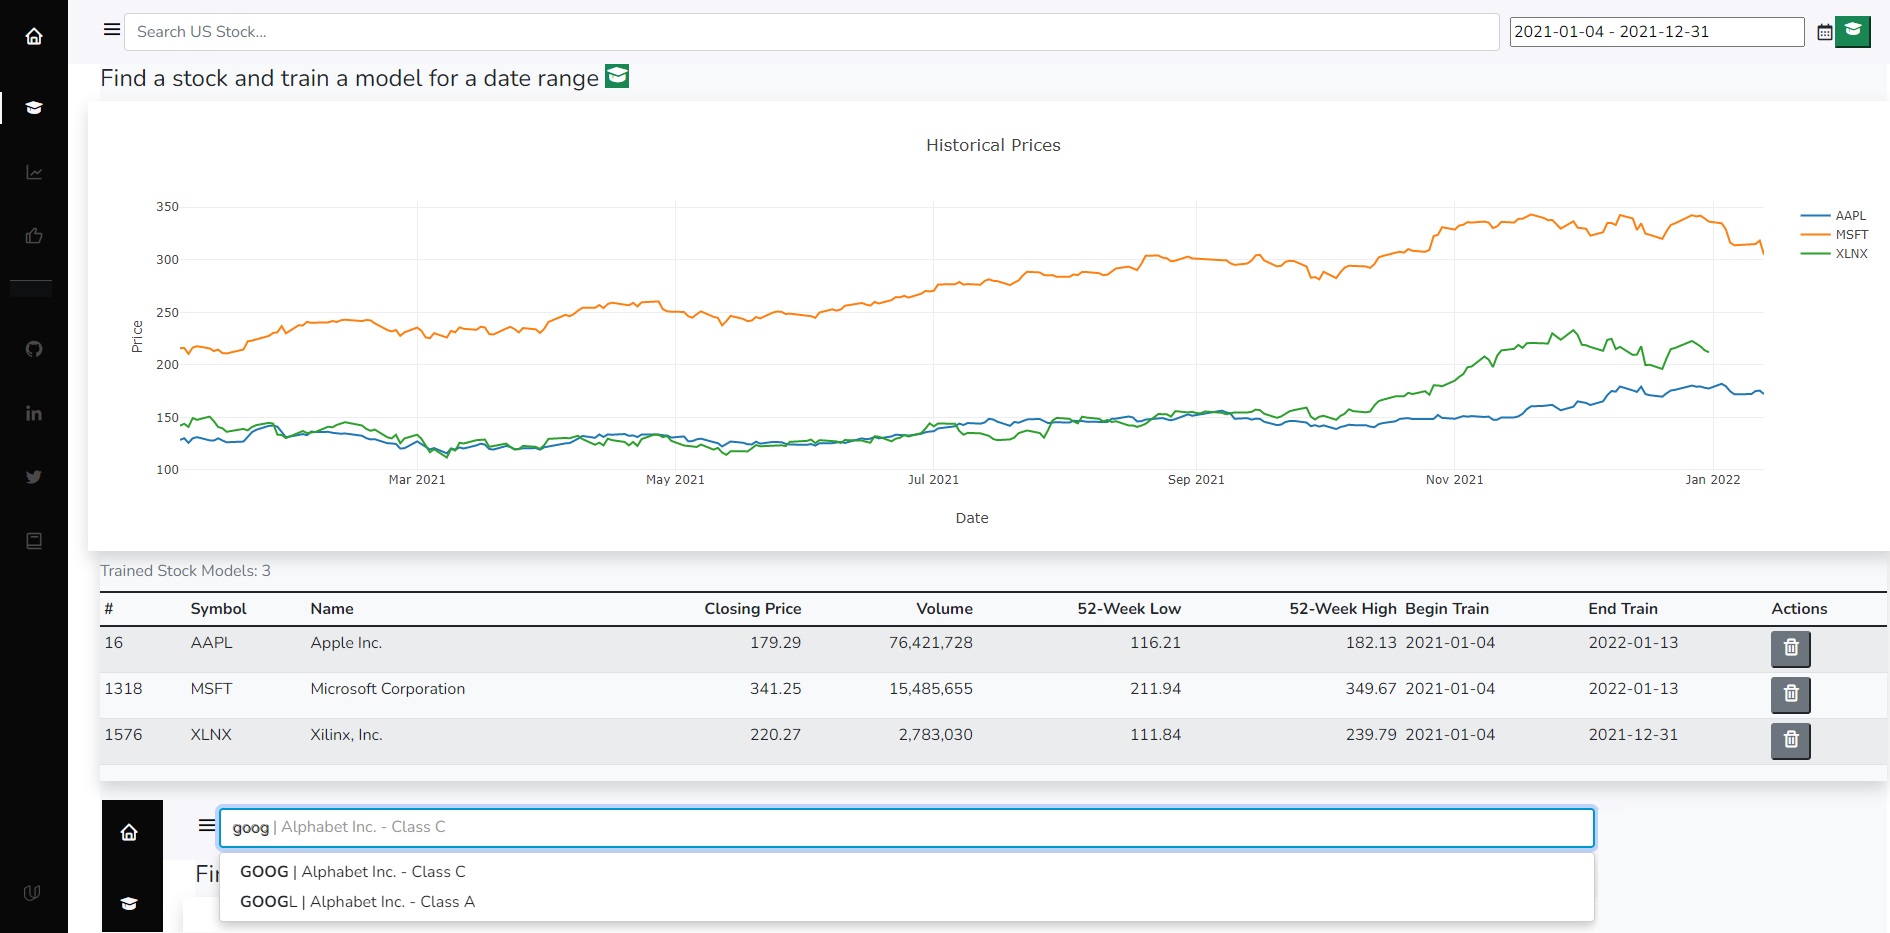Image resolution: width=1890 pixels, height=933 pixels.
Task: Focus the Search US Stock field
Action: click(x=811, y=32)
